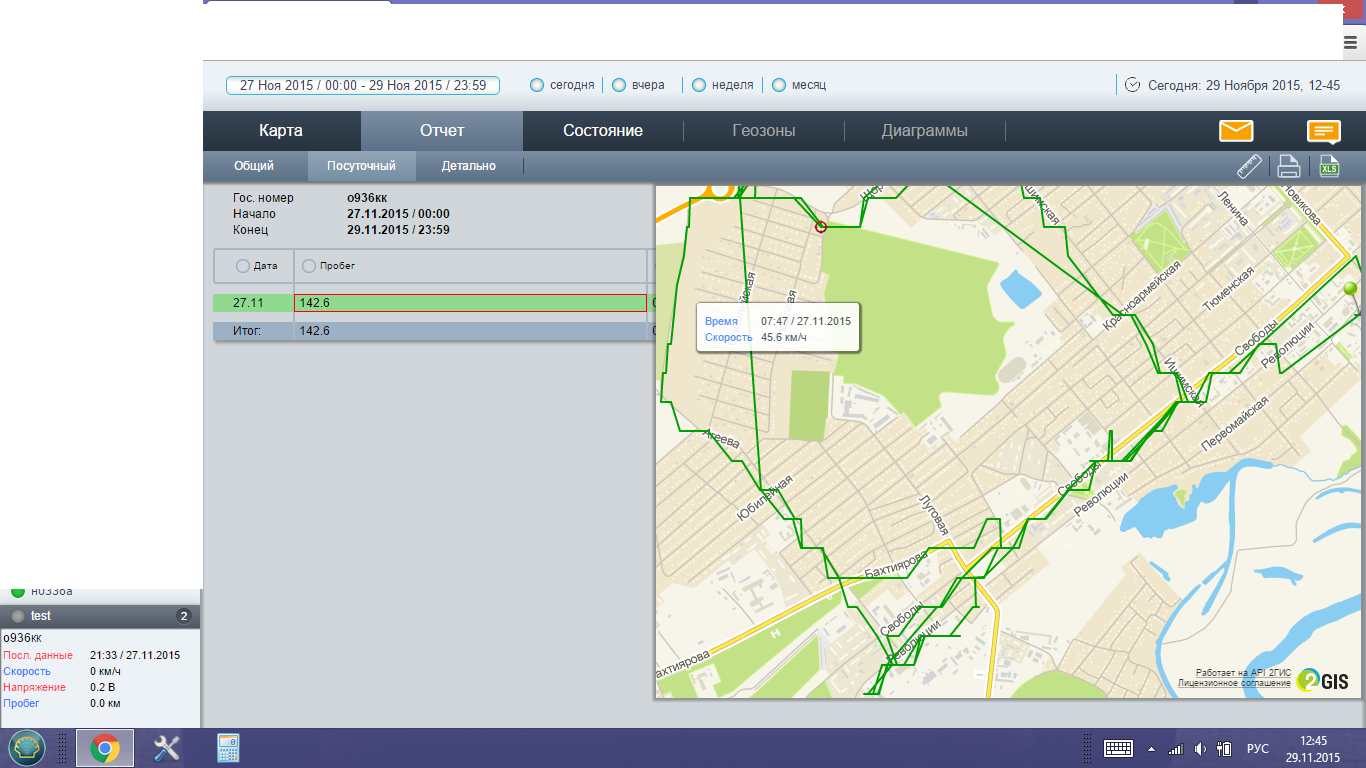Open the 'Лицензионное соглашение' link

[x=1234, y=683]
